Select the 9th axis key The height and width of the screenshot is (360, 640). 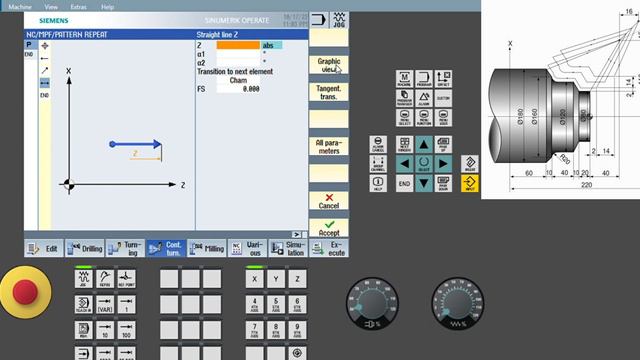[x=297, y=330]
